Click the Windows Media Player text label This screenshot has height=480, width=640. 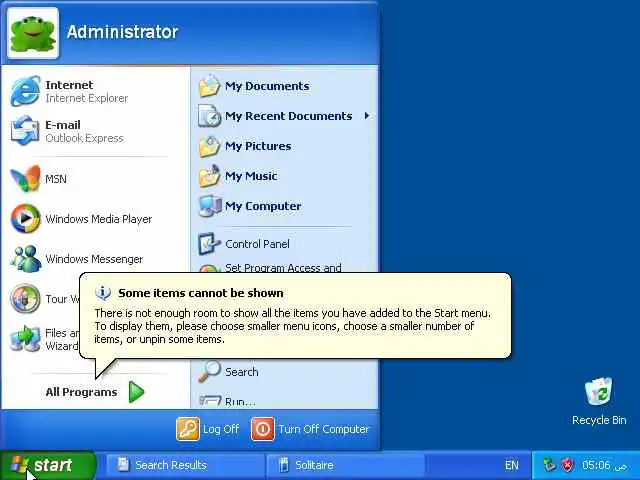coord(98,219)
